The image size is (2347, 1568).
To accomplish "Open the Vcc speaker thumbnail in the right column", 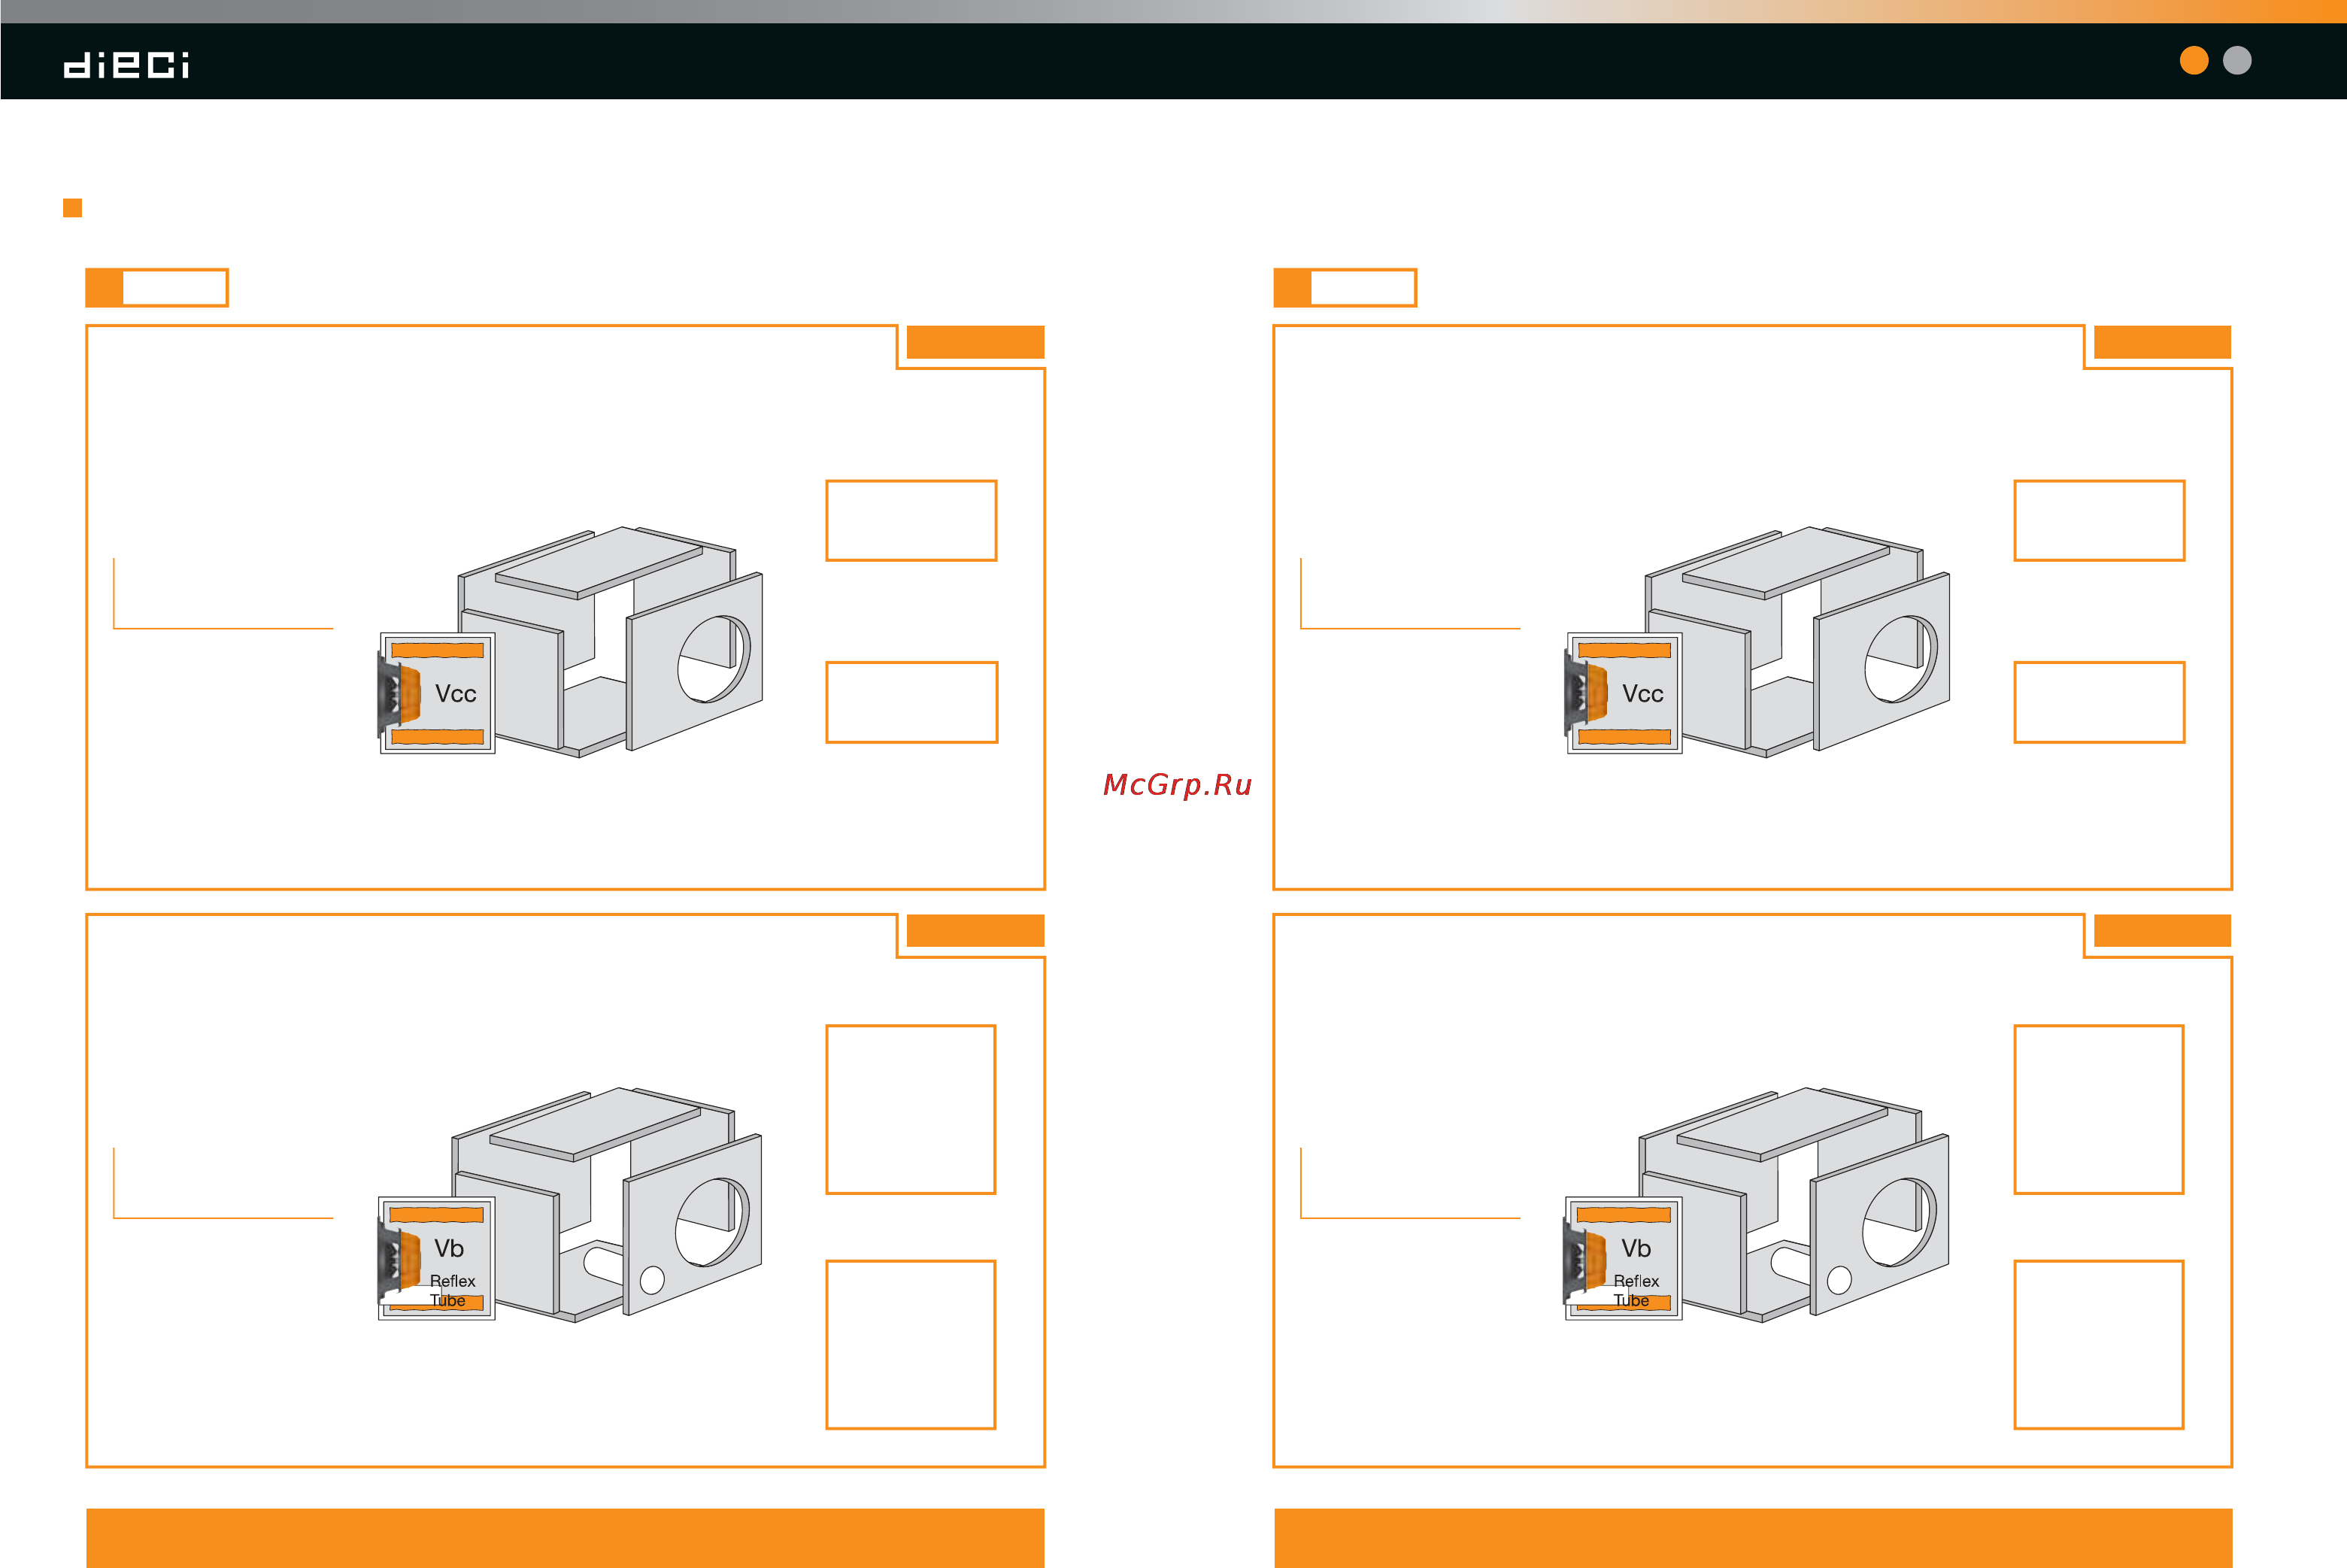I will click(1624, 693).
